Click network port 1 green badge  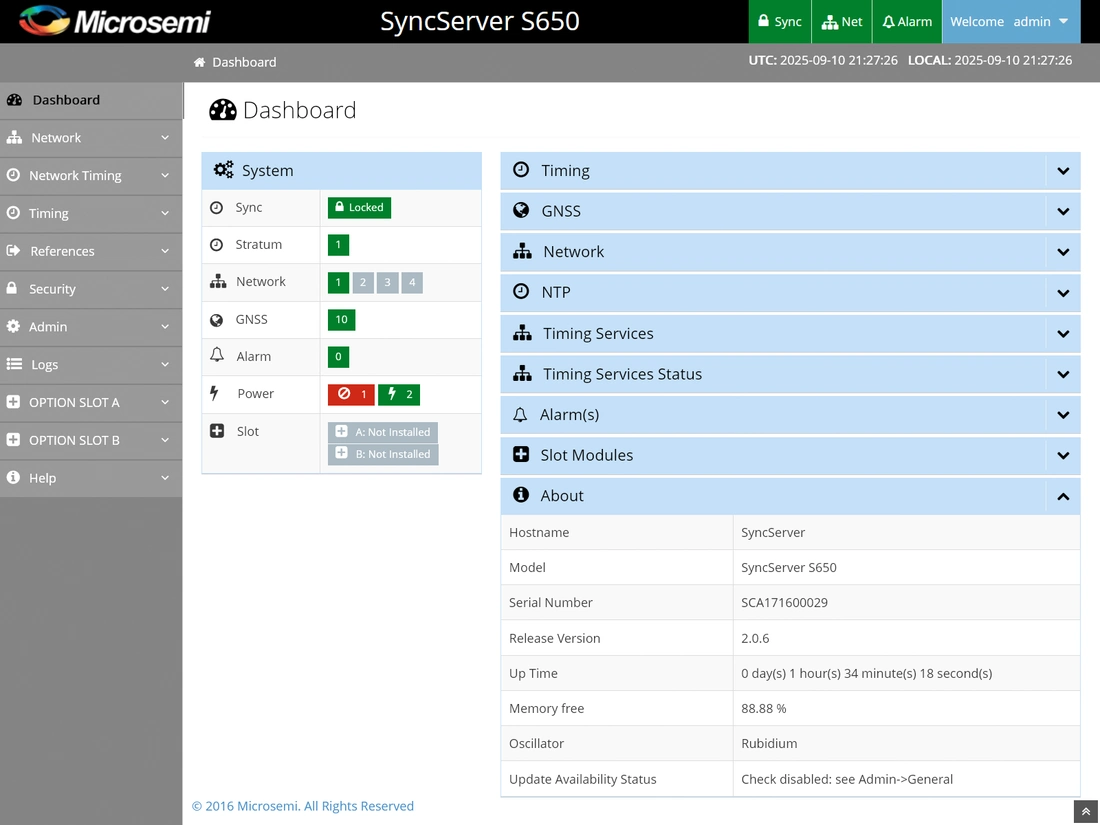pyautogui.click(x=338, y=282)
